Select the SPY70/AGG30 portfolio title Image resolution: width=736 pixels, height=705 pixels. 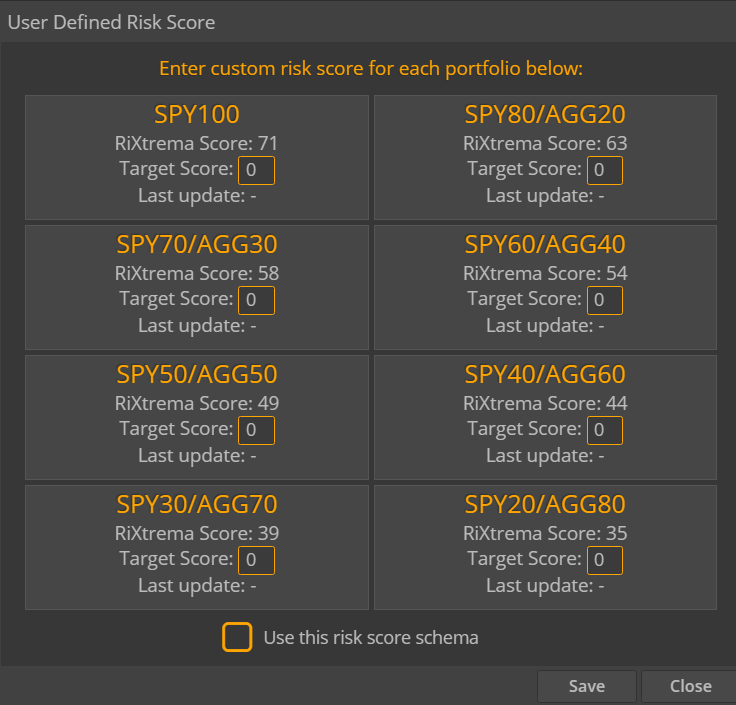click(197, 244)
